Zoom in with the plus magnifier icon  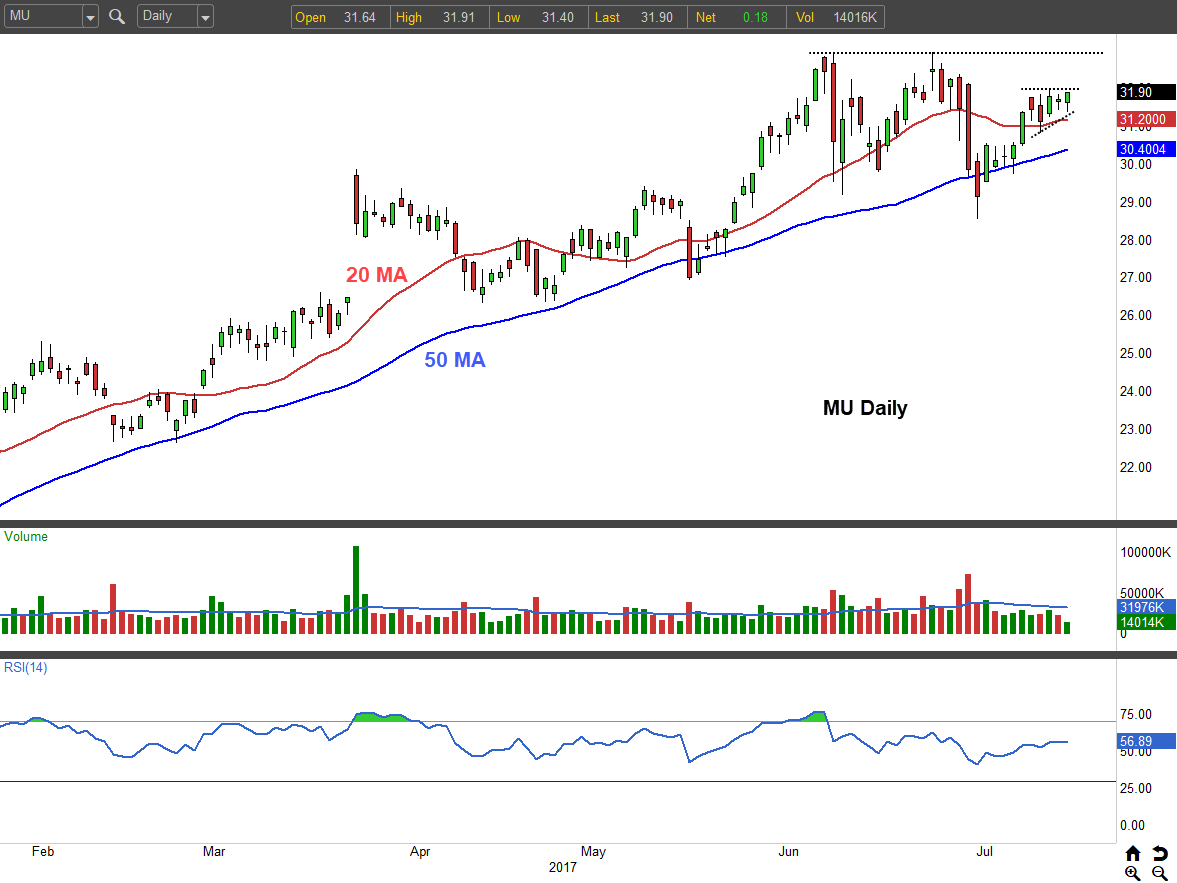(1132, 873)
